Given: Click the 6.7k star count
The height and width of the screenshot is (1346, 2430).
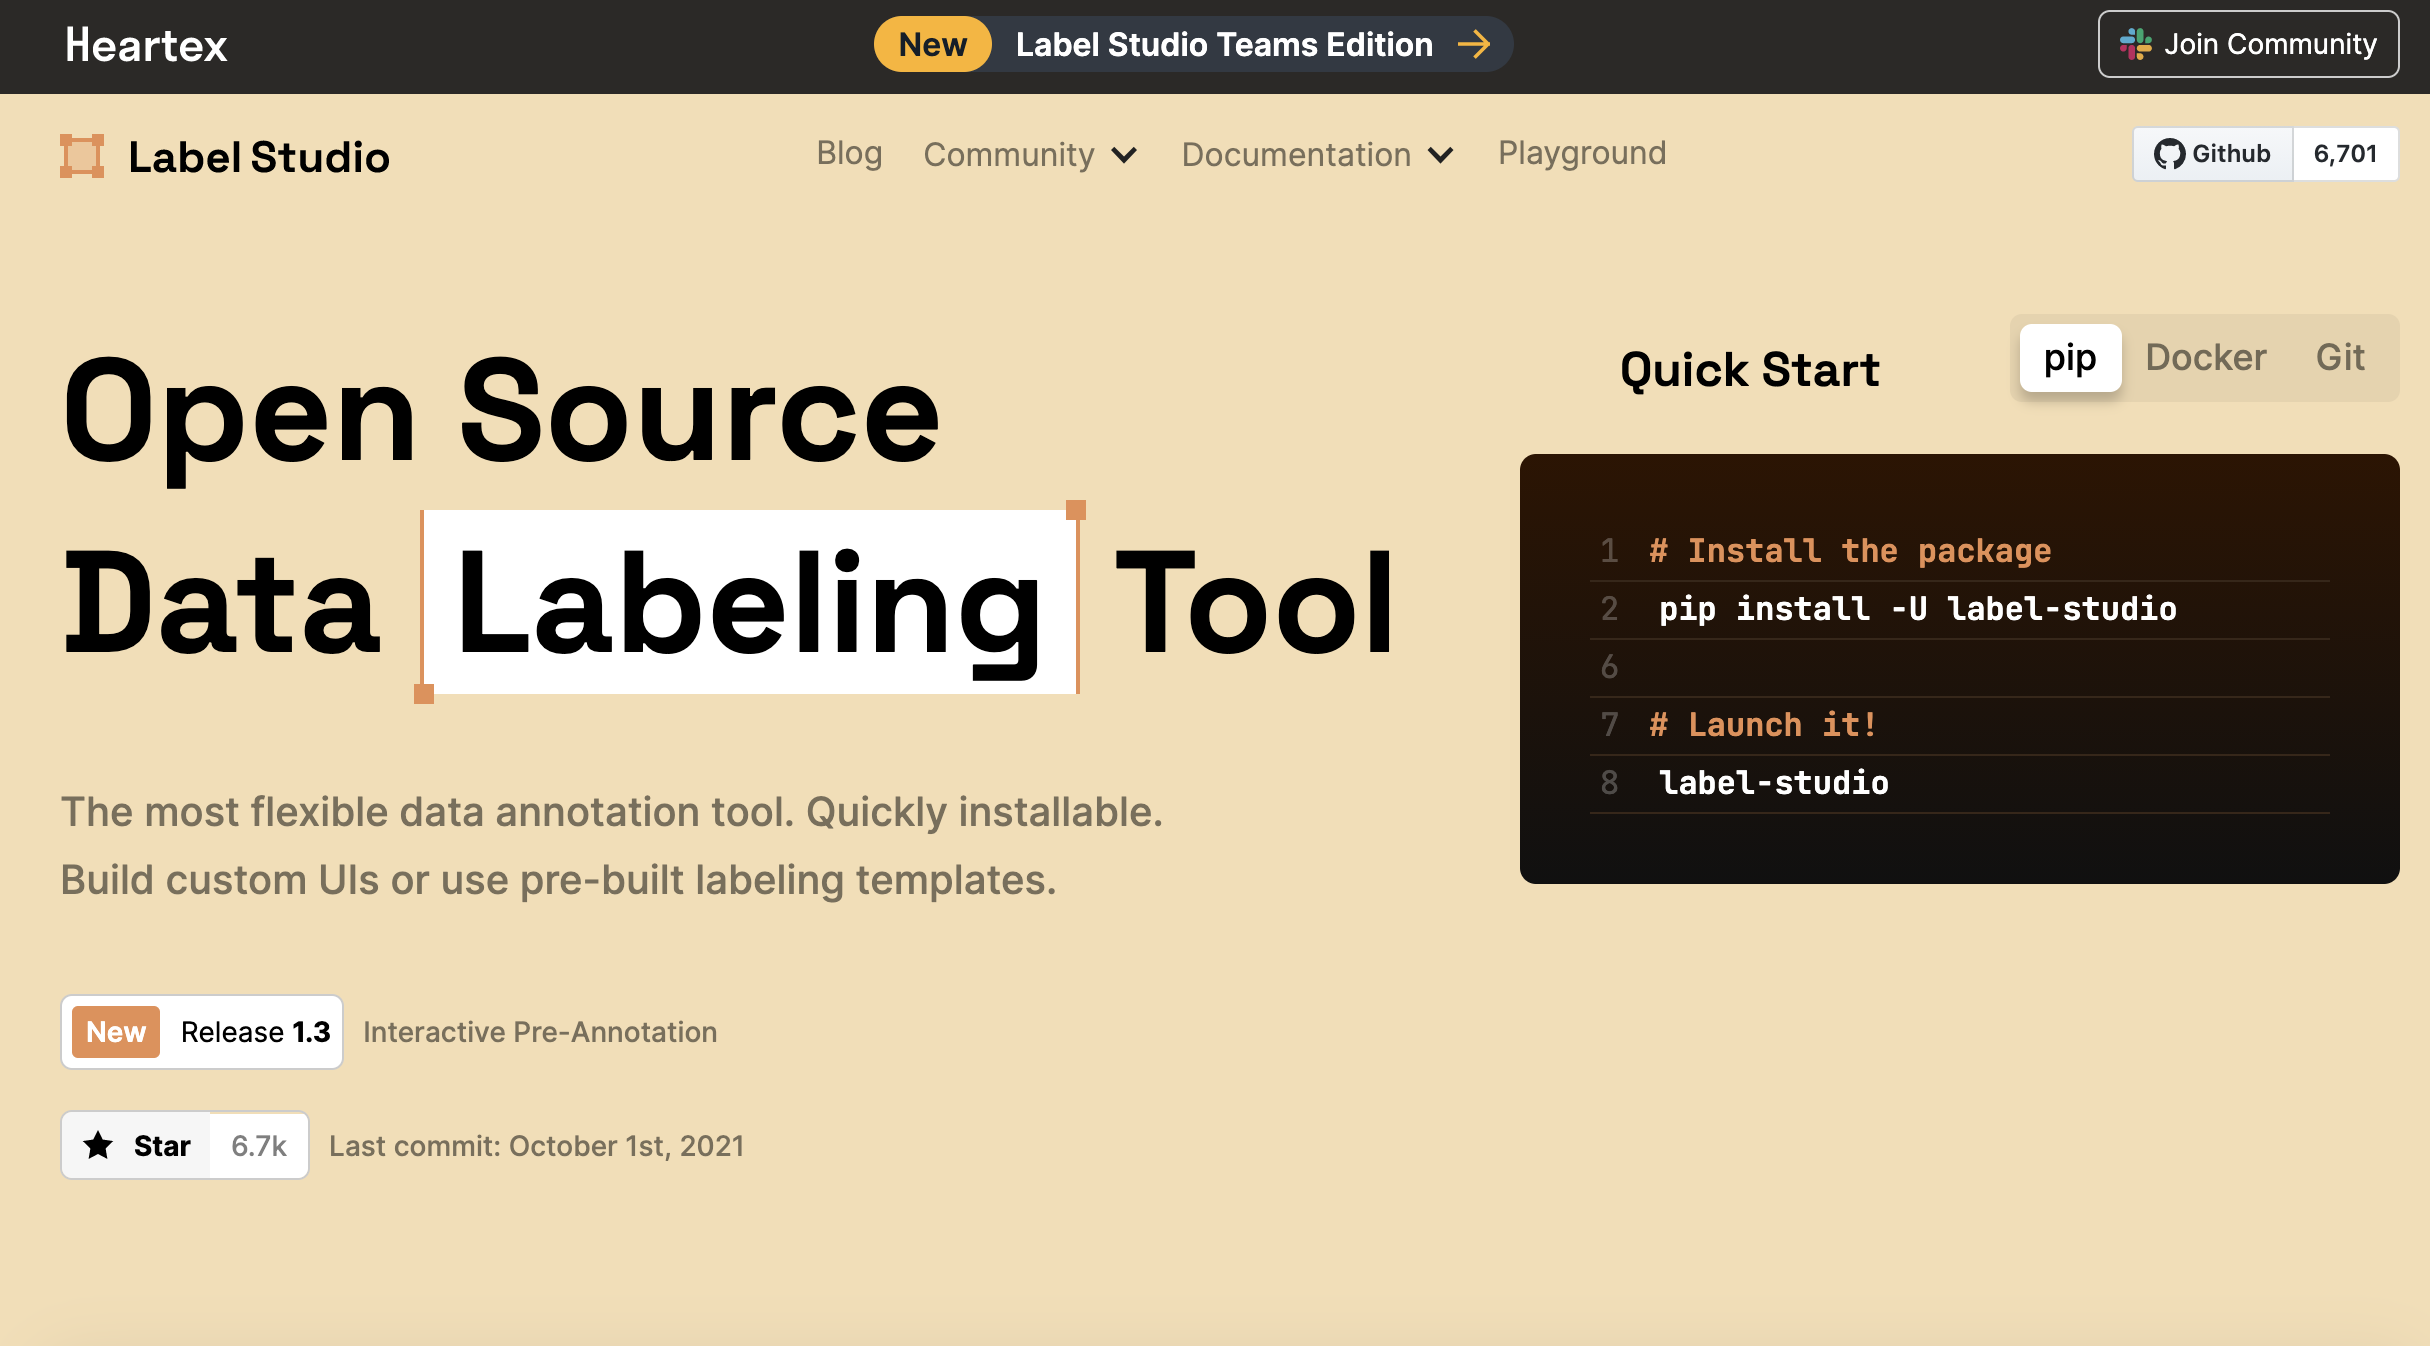Looking at the screenshot, I should point(259,1146).
